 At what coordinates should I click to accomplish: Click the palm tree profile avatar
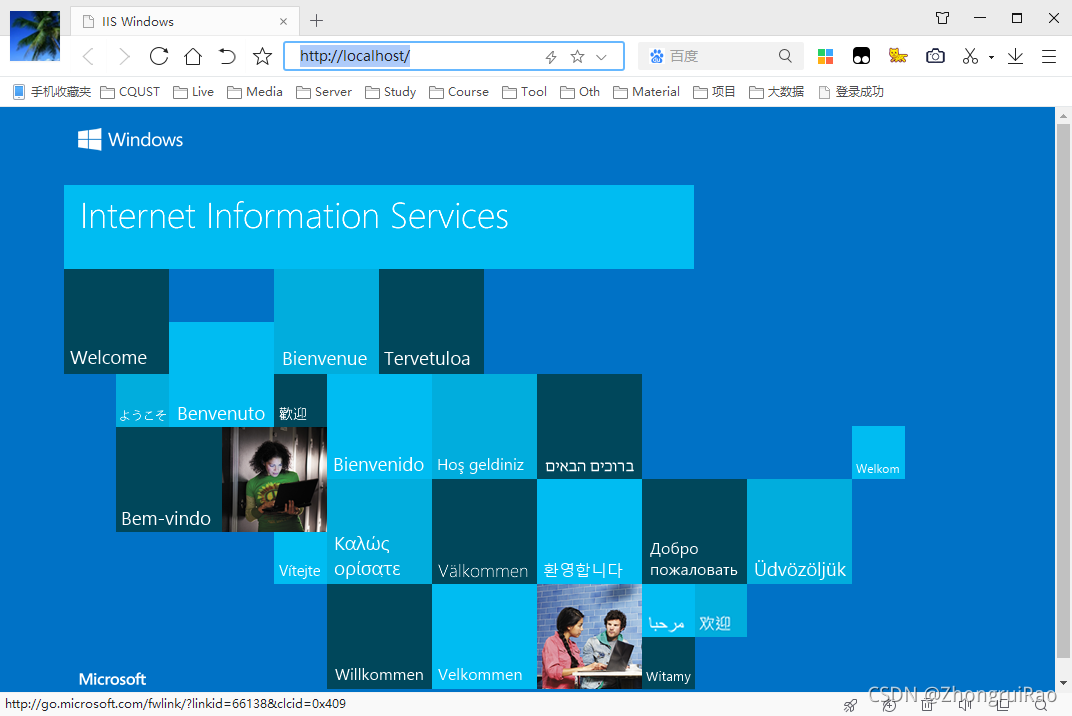coord(35,36)
